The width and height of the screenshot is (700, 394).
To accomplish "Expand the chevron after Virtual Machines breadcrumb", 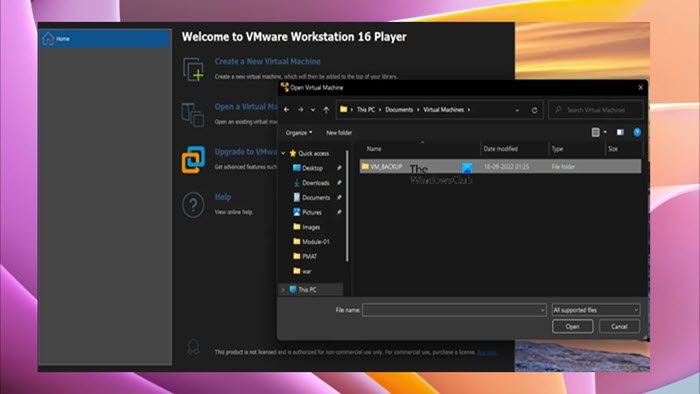I will [x=469, y=110].
